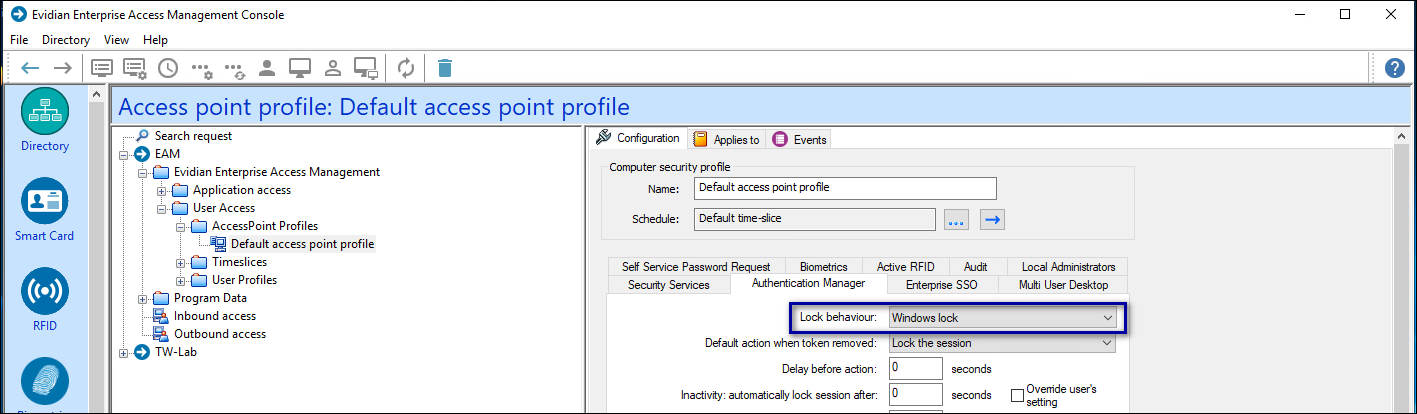The height and width of the screenshot is (414, 1417).
Task: Open the Smart Card sidebar panel
Action: (x=45, y=210)
